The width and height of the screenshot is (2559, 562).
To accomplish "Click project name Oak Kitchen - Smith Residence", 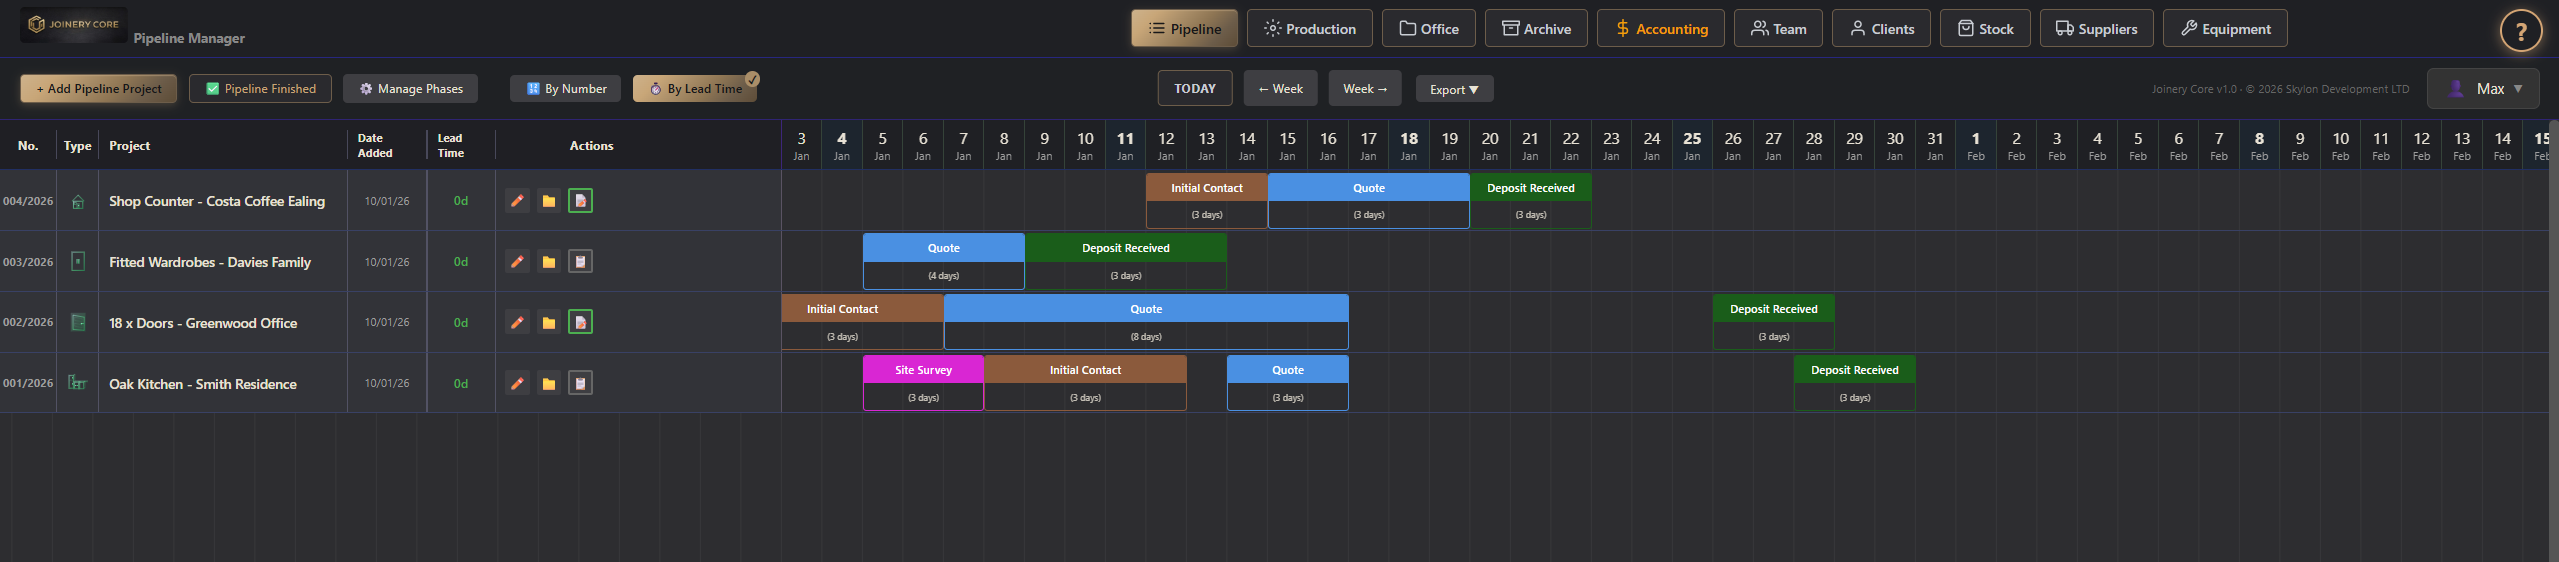I will coord(203,384).
